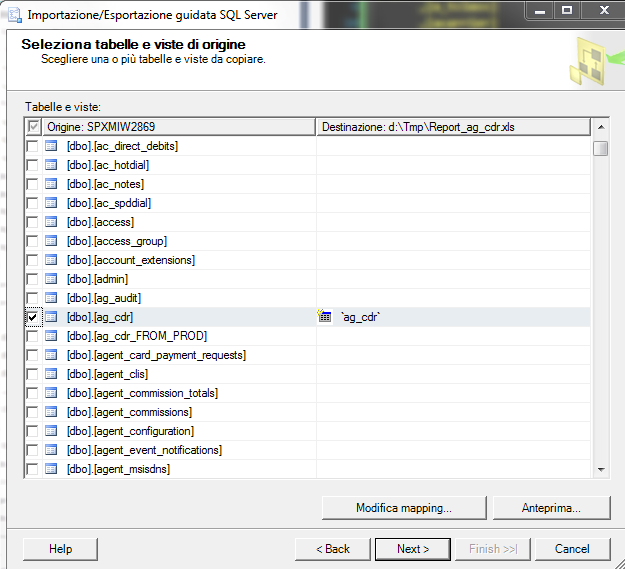Check the ac_notes table checkbox

coord(32,184)
